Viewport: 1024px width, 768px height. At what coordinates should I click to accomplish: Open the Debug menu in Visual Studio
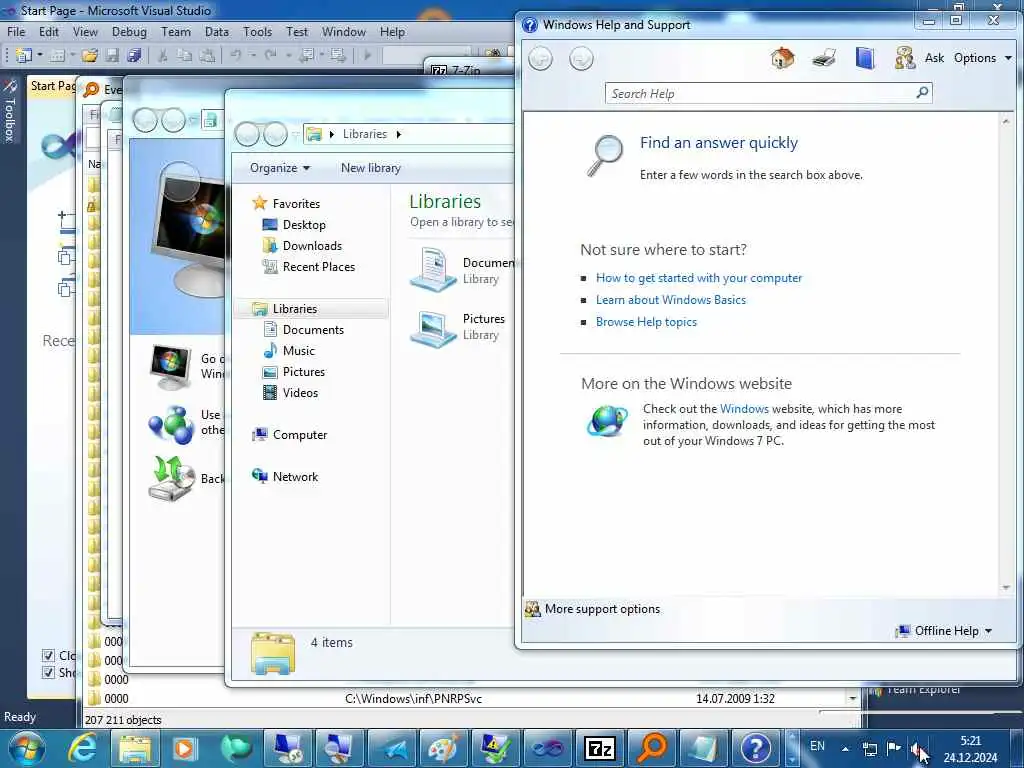tap(129, 31)
